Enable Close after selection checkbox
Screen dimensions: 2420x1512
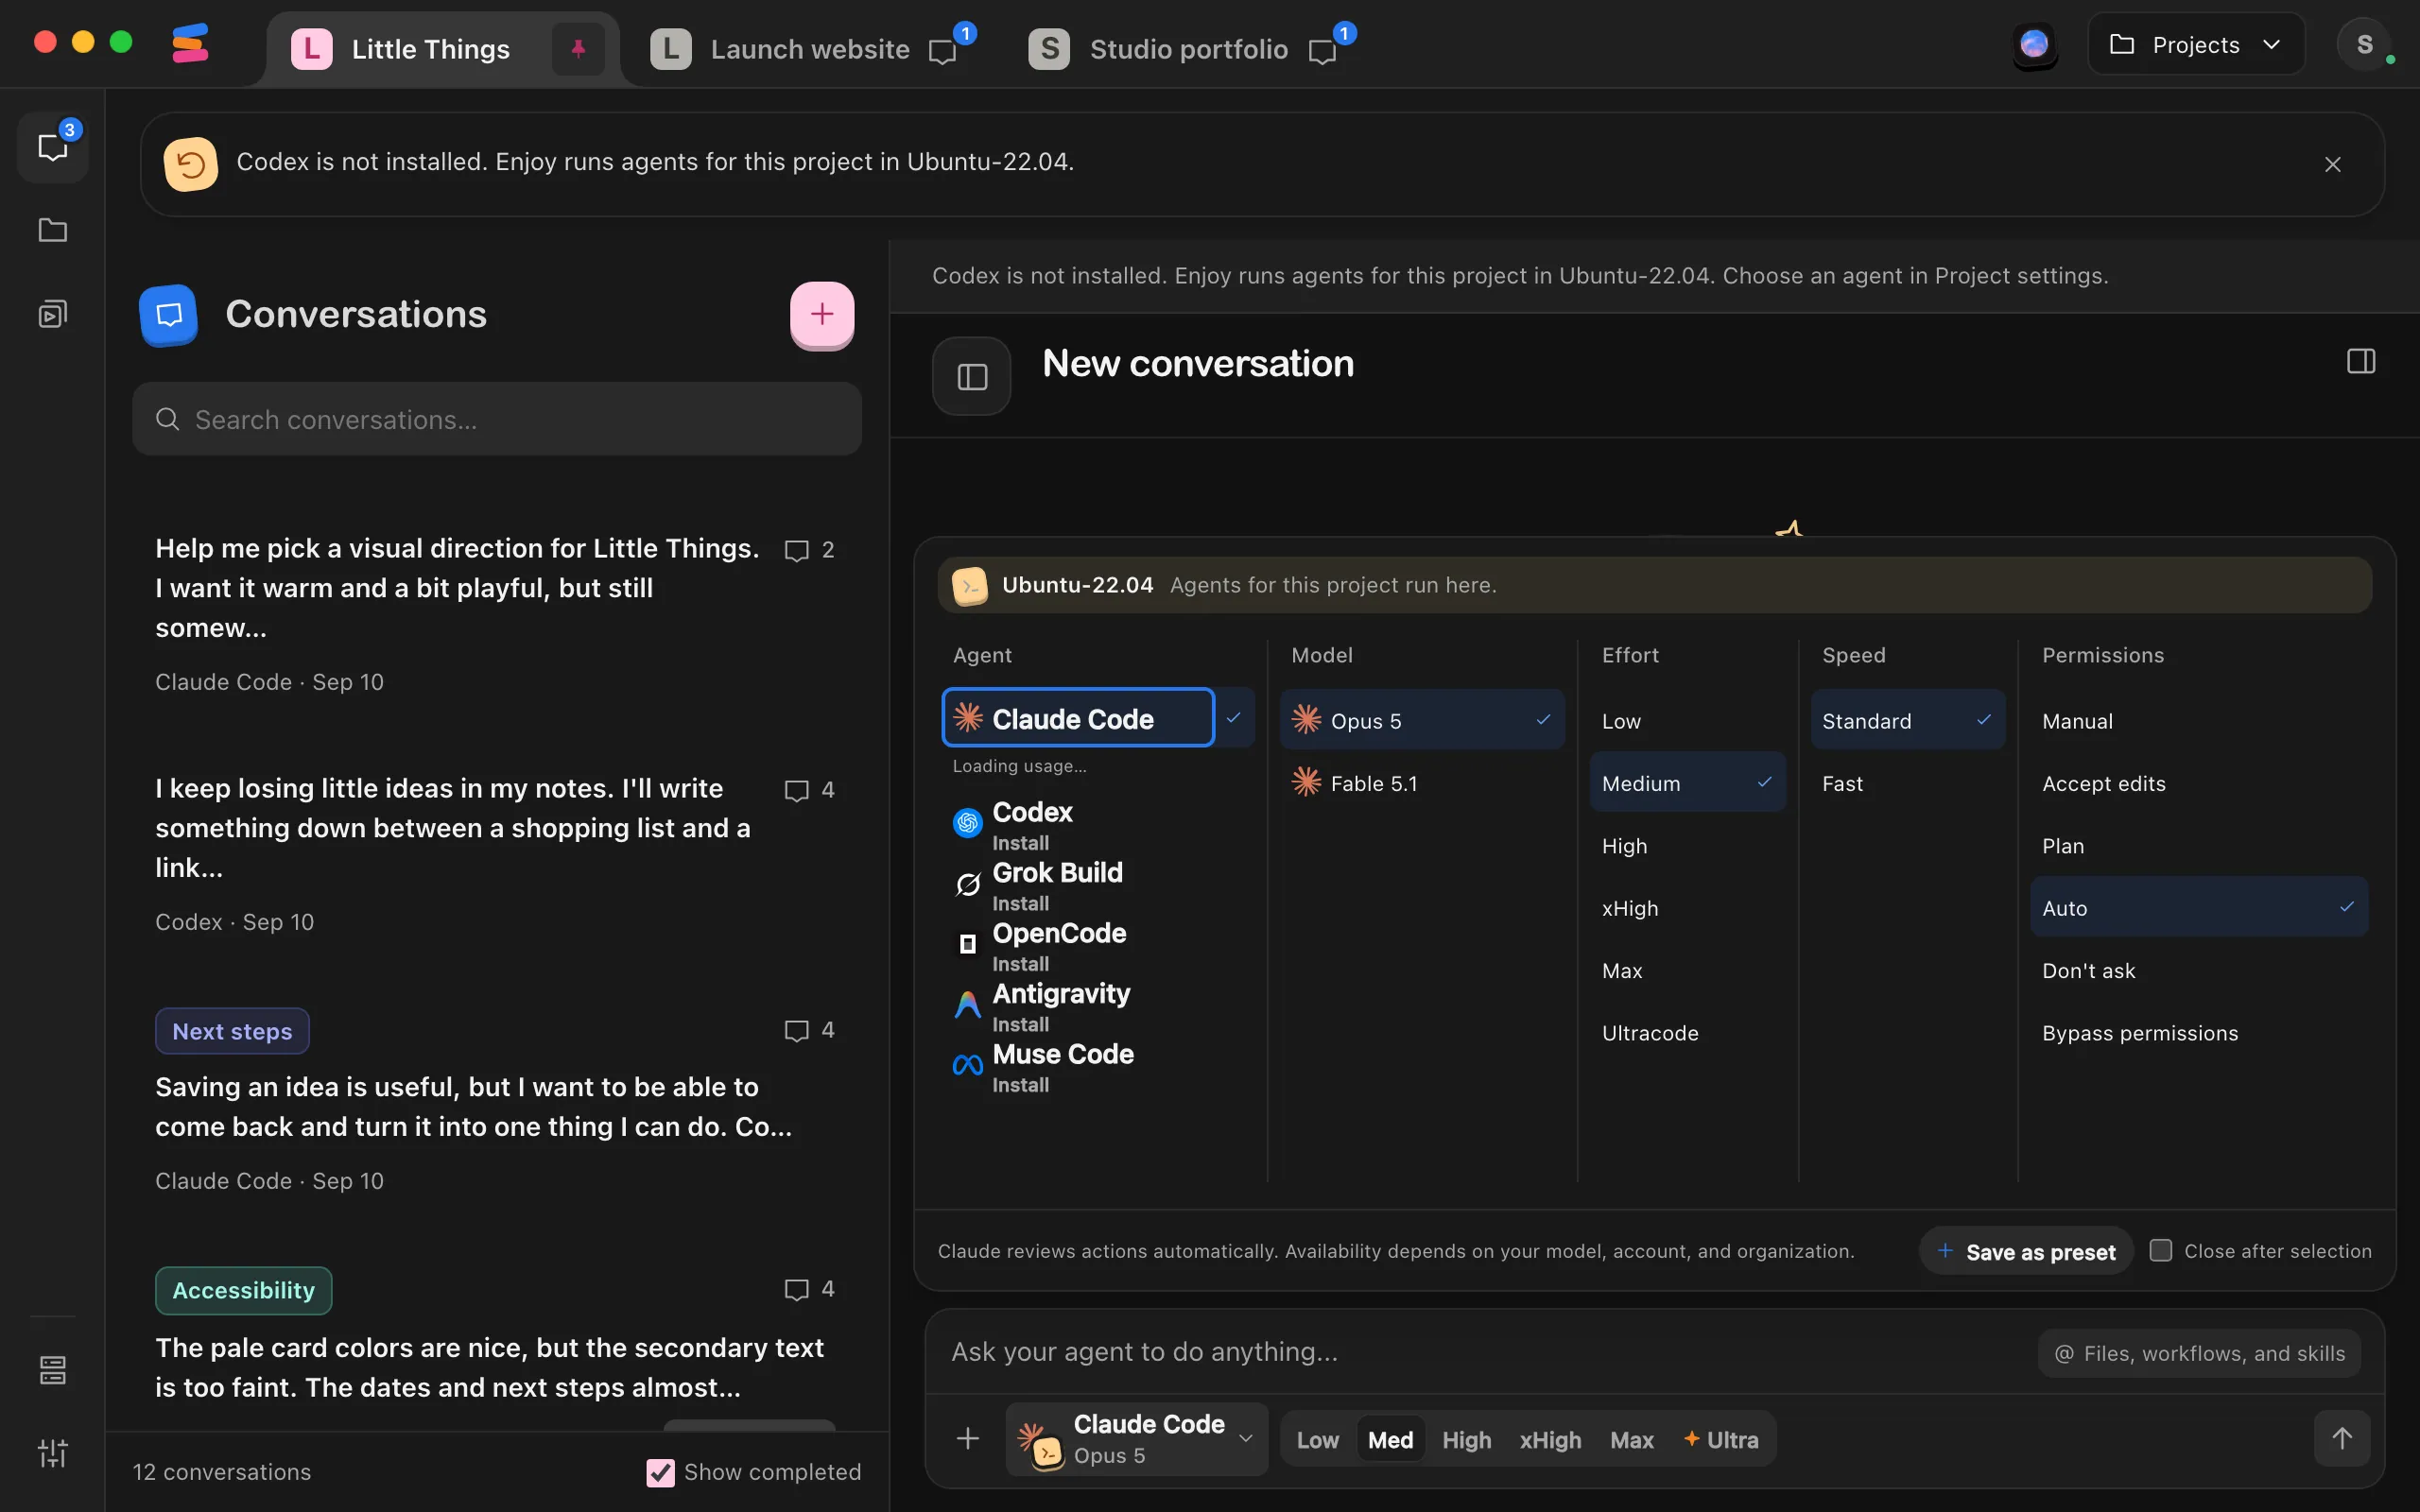pos(2161,1250)
